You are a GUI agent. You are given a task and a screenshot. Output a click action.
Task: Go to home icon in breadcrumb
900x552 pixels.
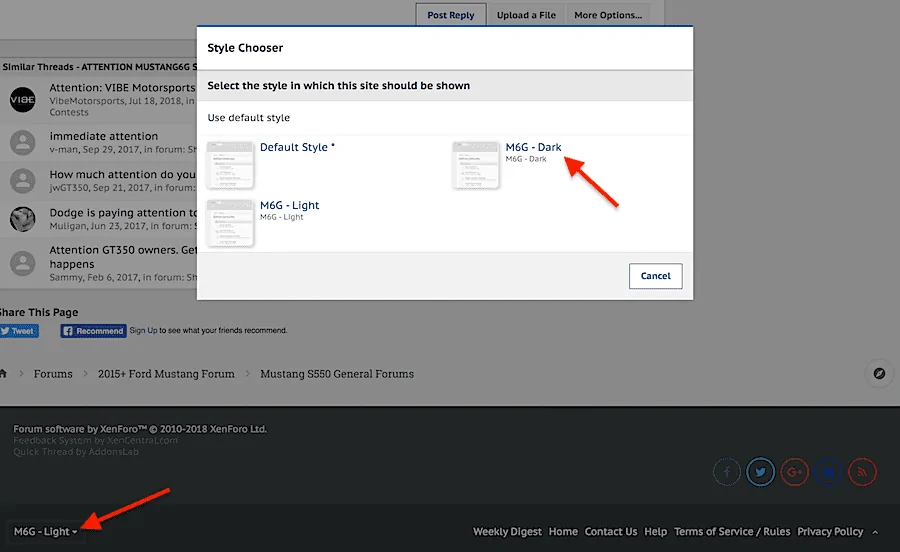click(3, 374)
